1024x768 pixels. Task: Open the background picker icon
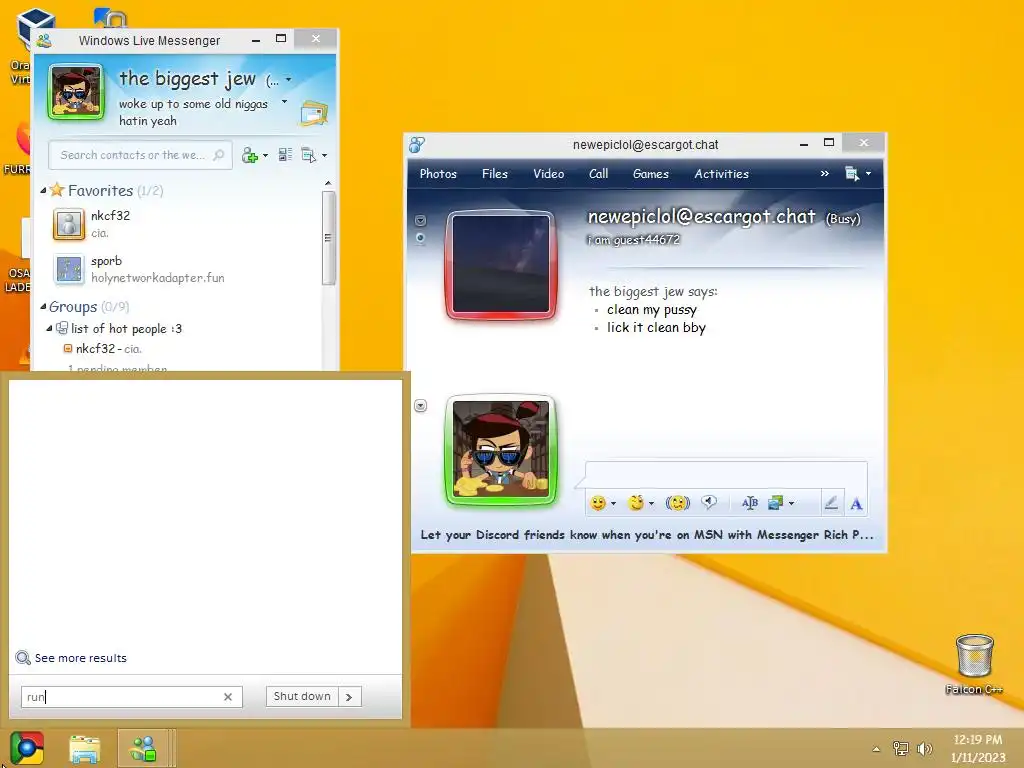point(775,503)
